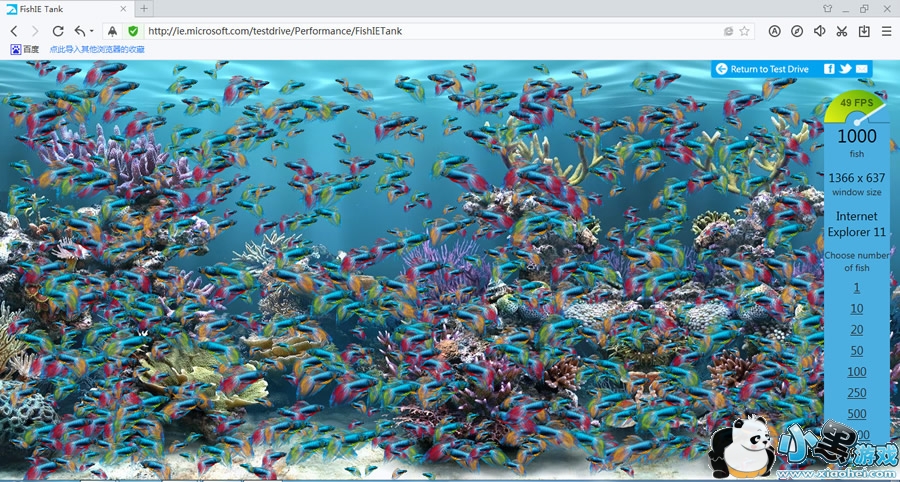Viewport: 900px width, 482px height.
Task: Set fish count to 20
Action: pyautogui.click(x=856, y=329)
